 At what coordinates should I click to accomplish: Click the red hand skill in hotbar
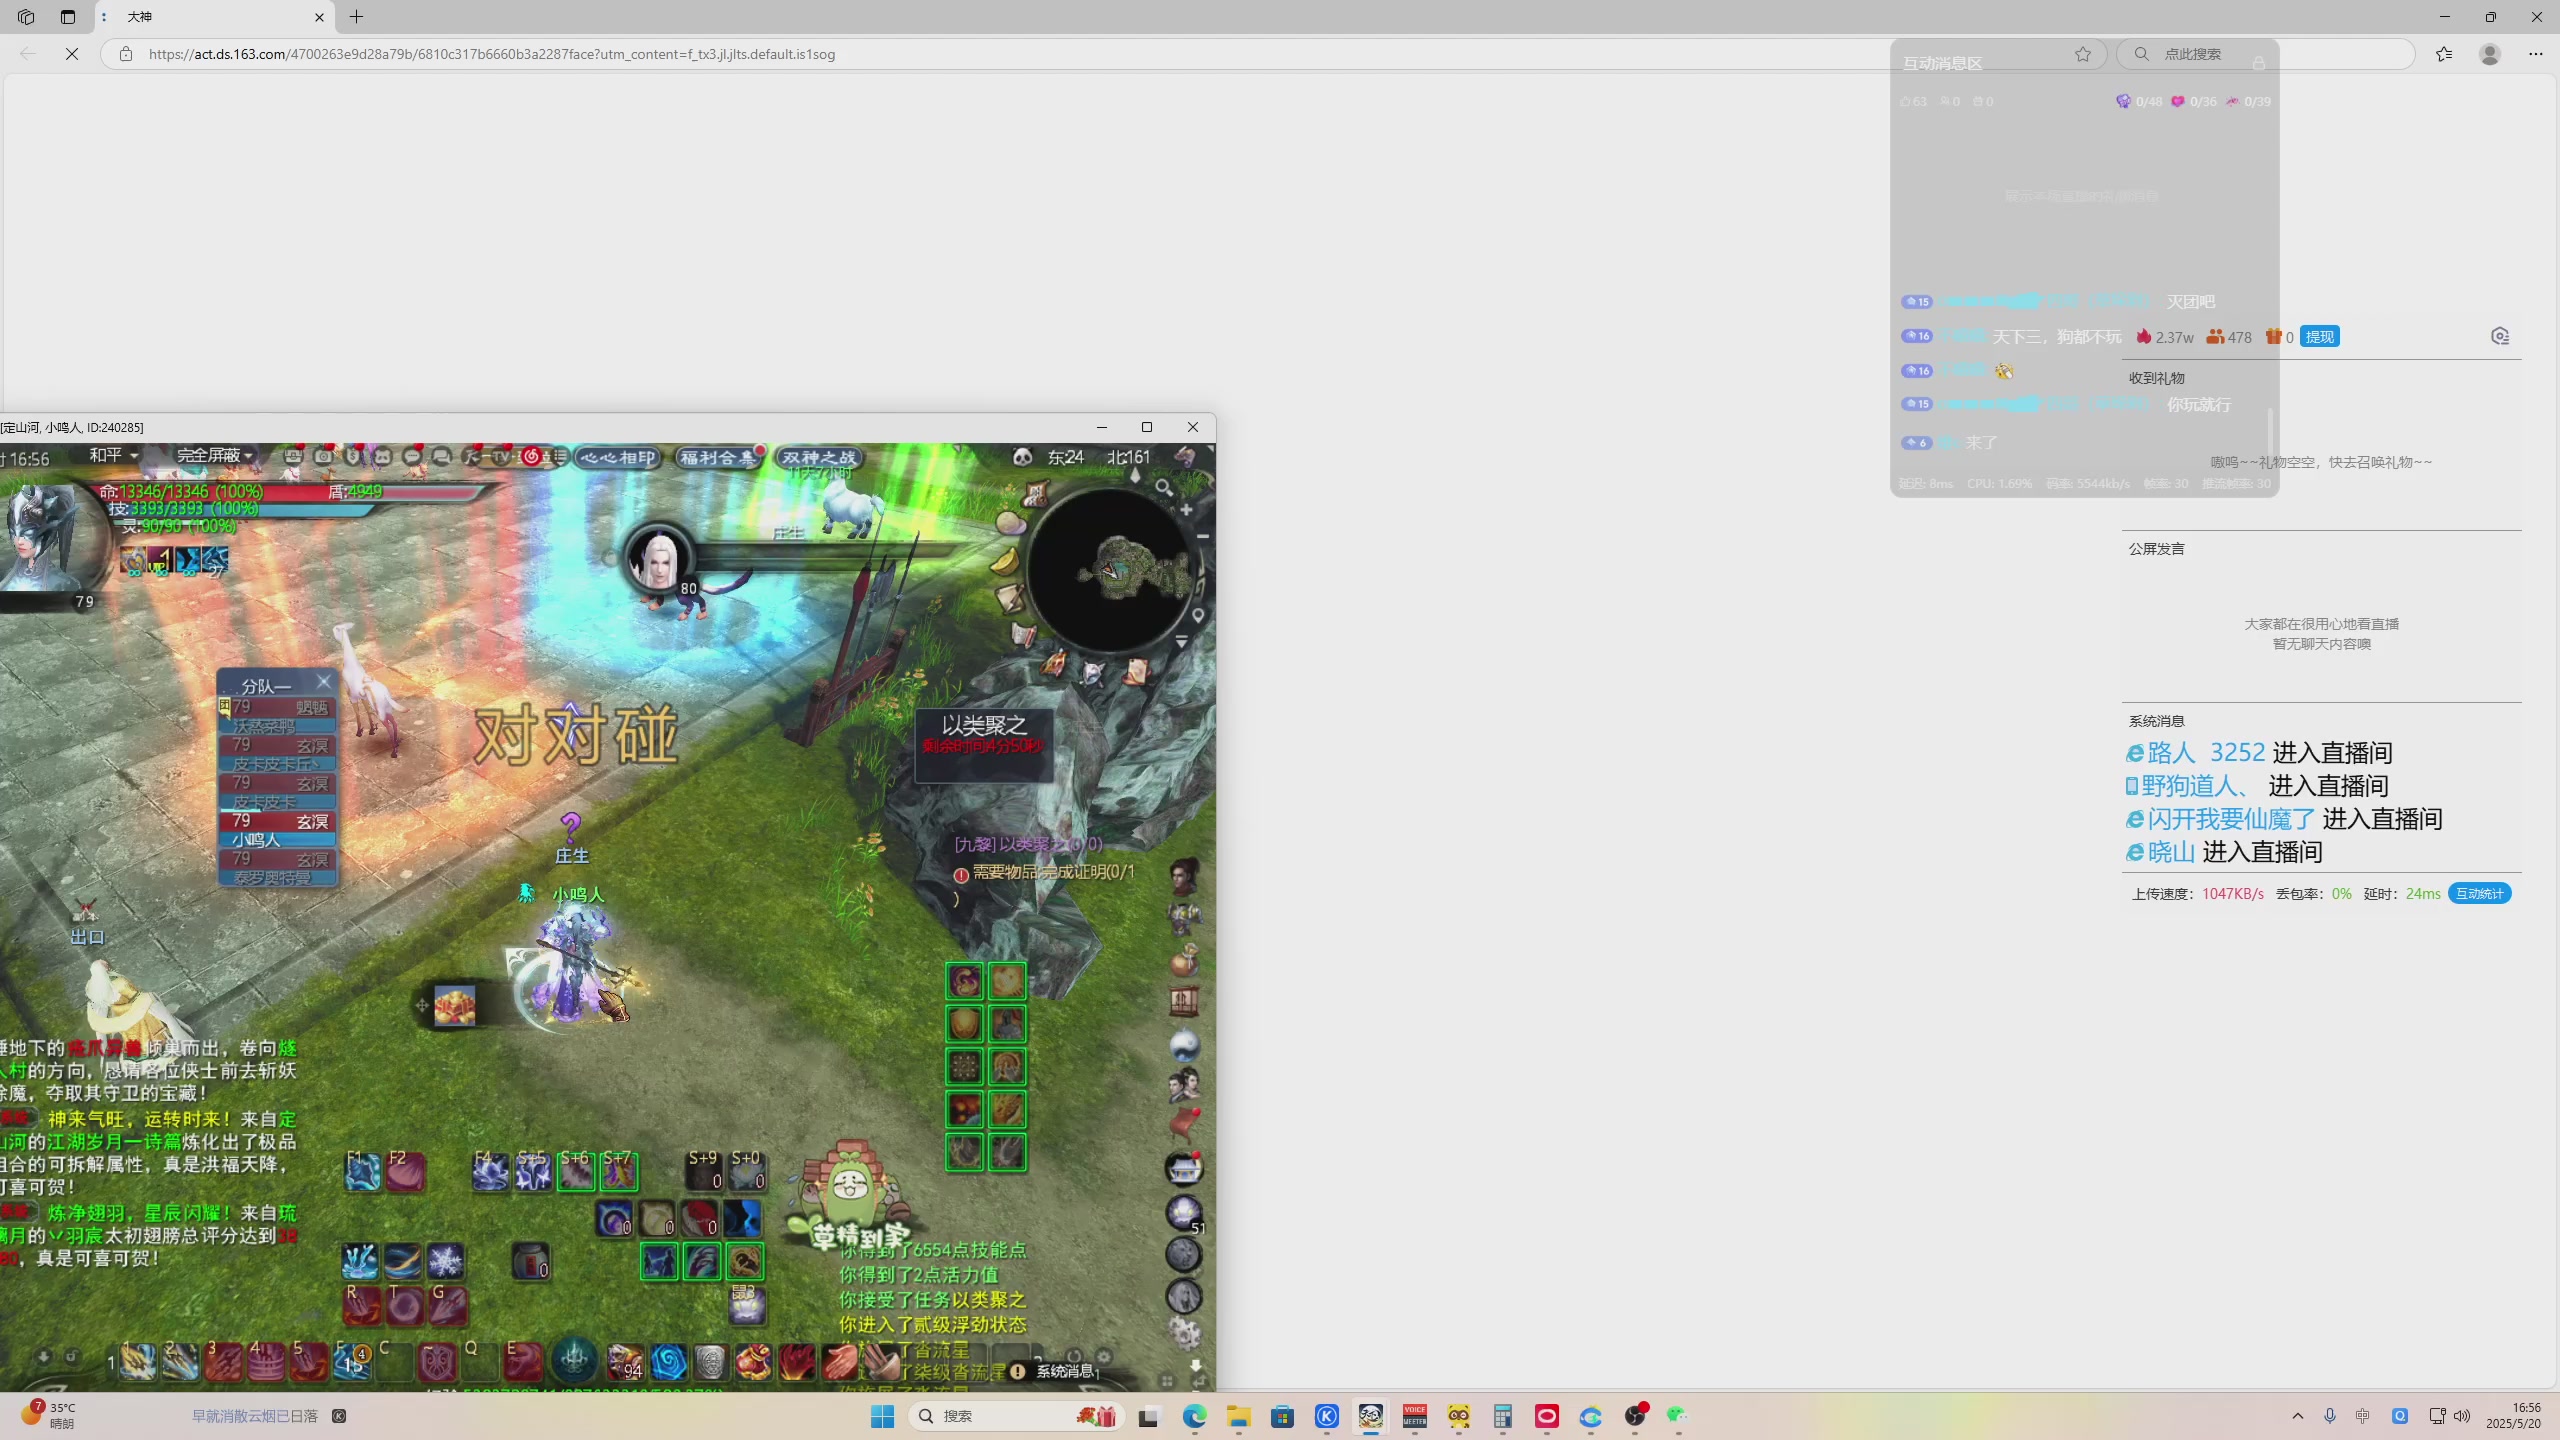(x=840, y=1361)
